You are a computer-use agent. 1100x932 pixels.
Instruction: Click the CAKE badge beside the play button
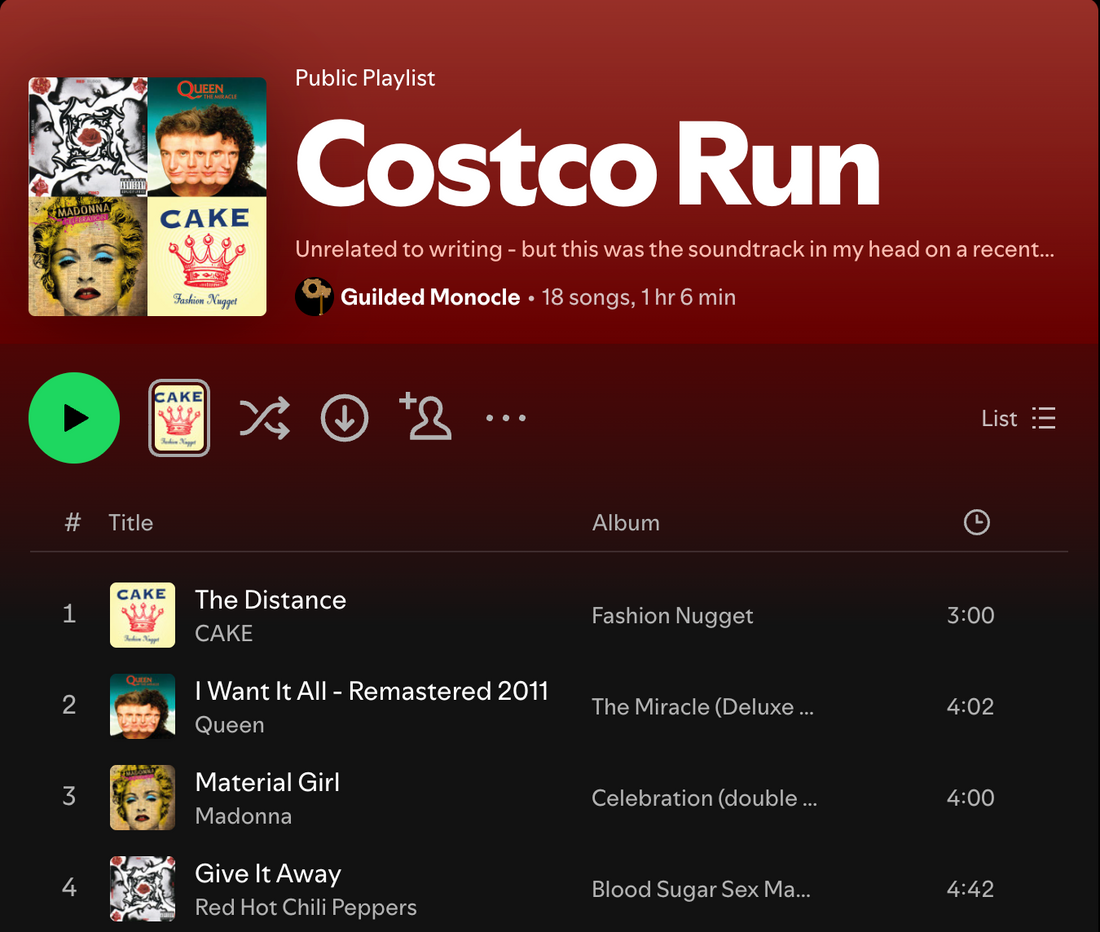pyautogui.click(x=178, y=417)
